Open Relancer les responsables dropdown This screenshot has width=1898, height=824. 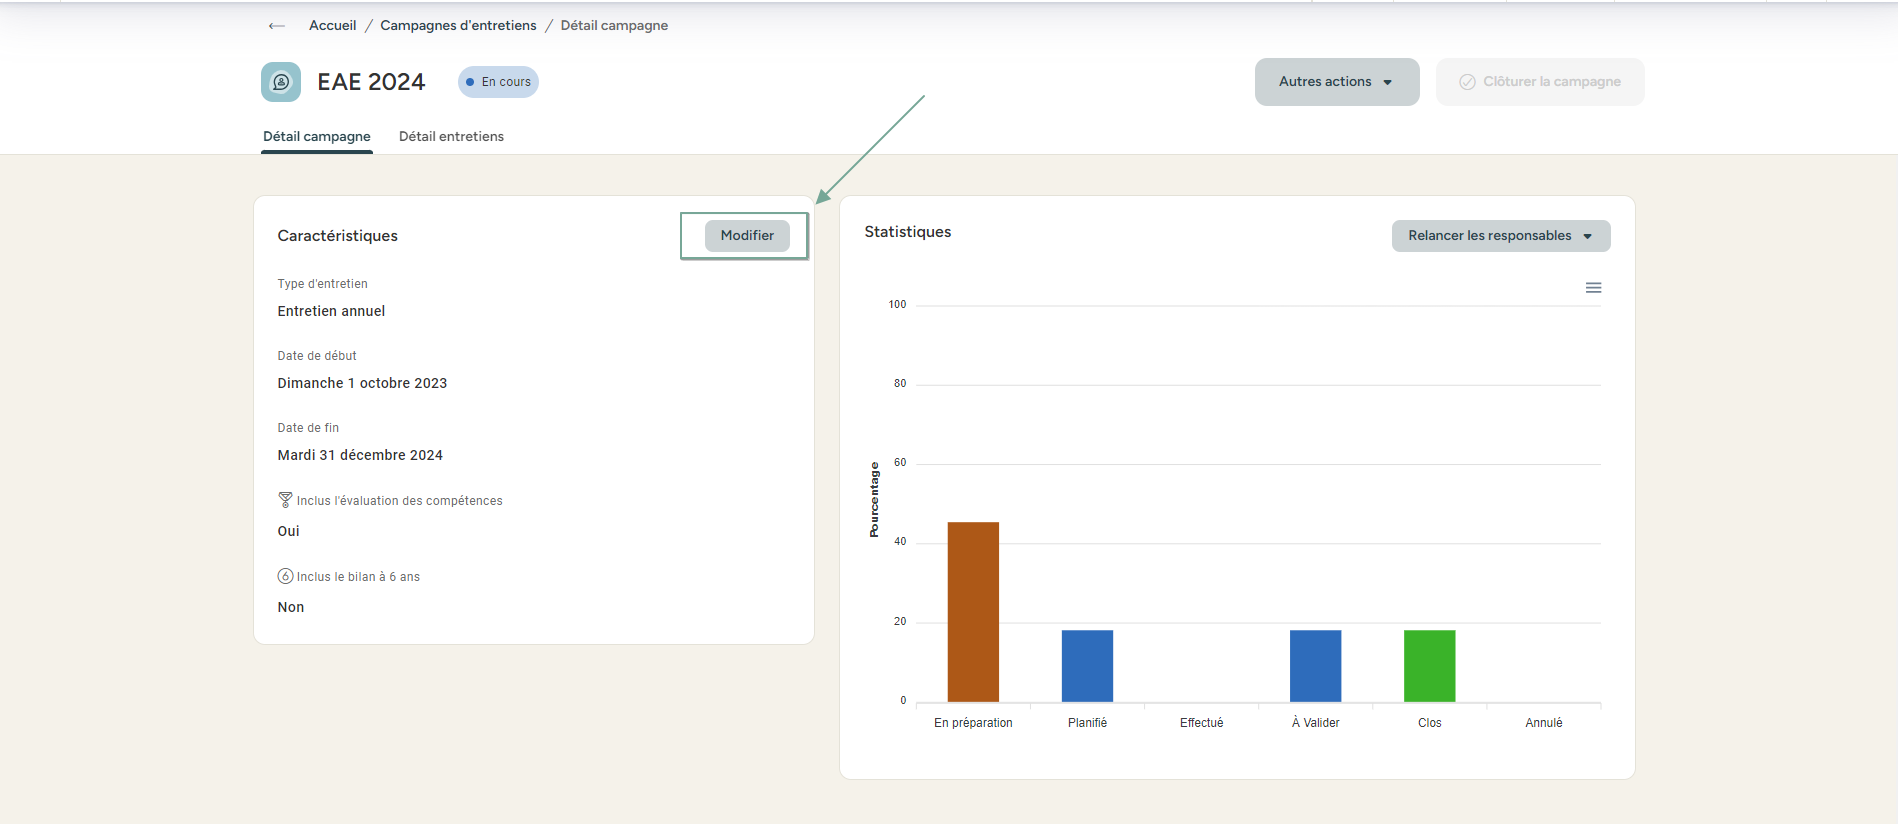(1500, 236)
